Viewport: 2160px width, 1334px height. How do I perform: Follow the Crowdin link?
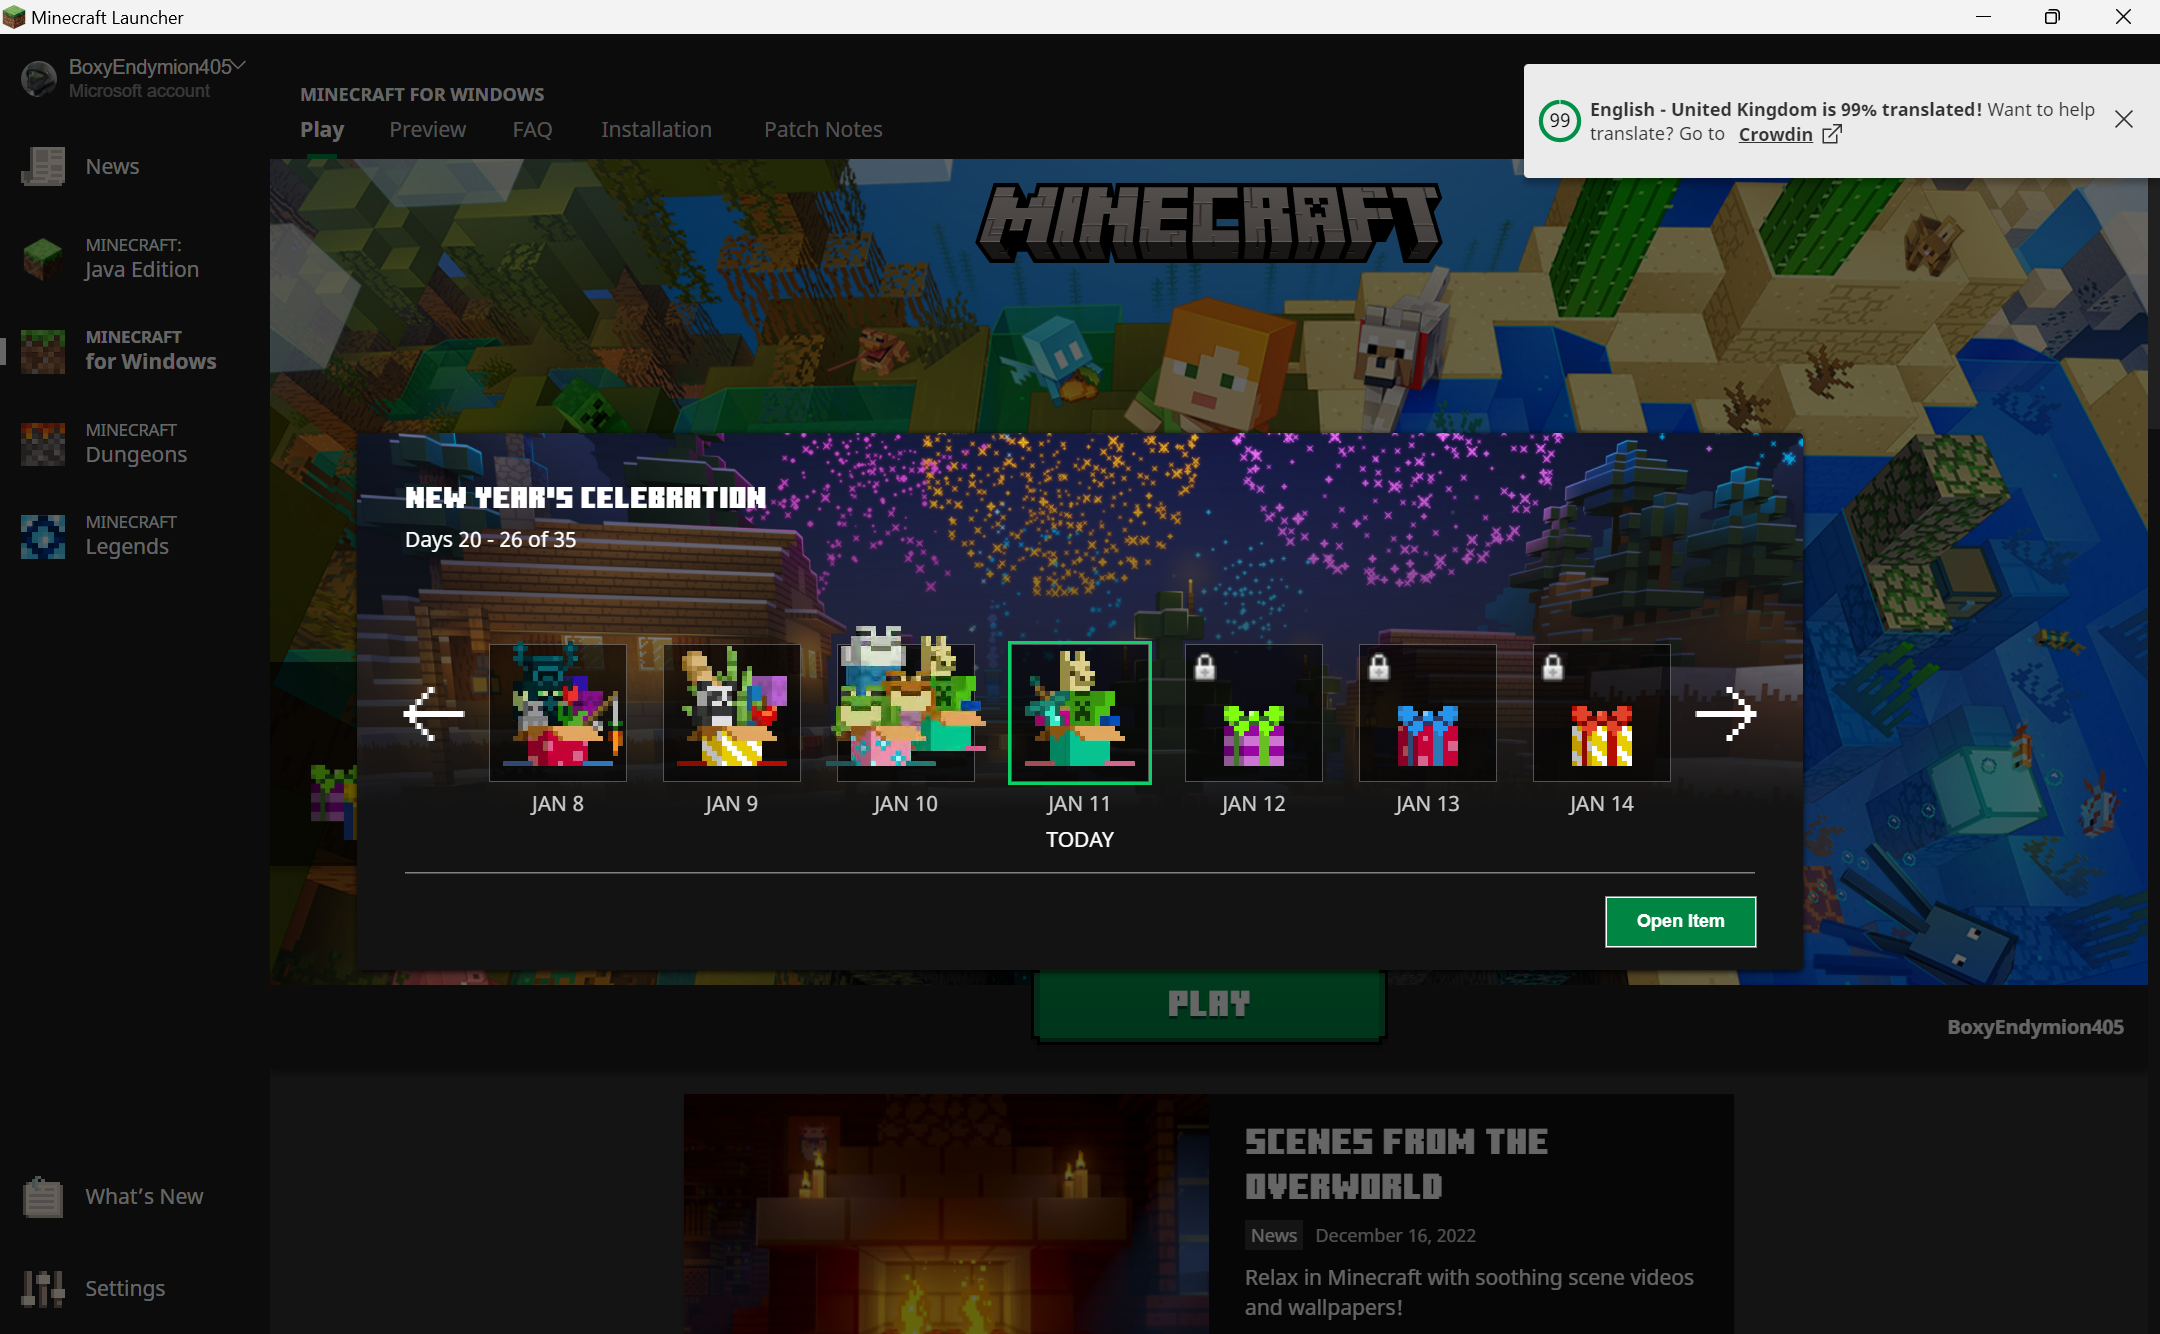pyautogui.click(x=1775, y=134)
